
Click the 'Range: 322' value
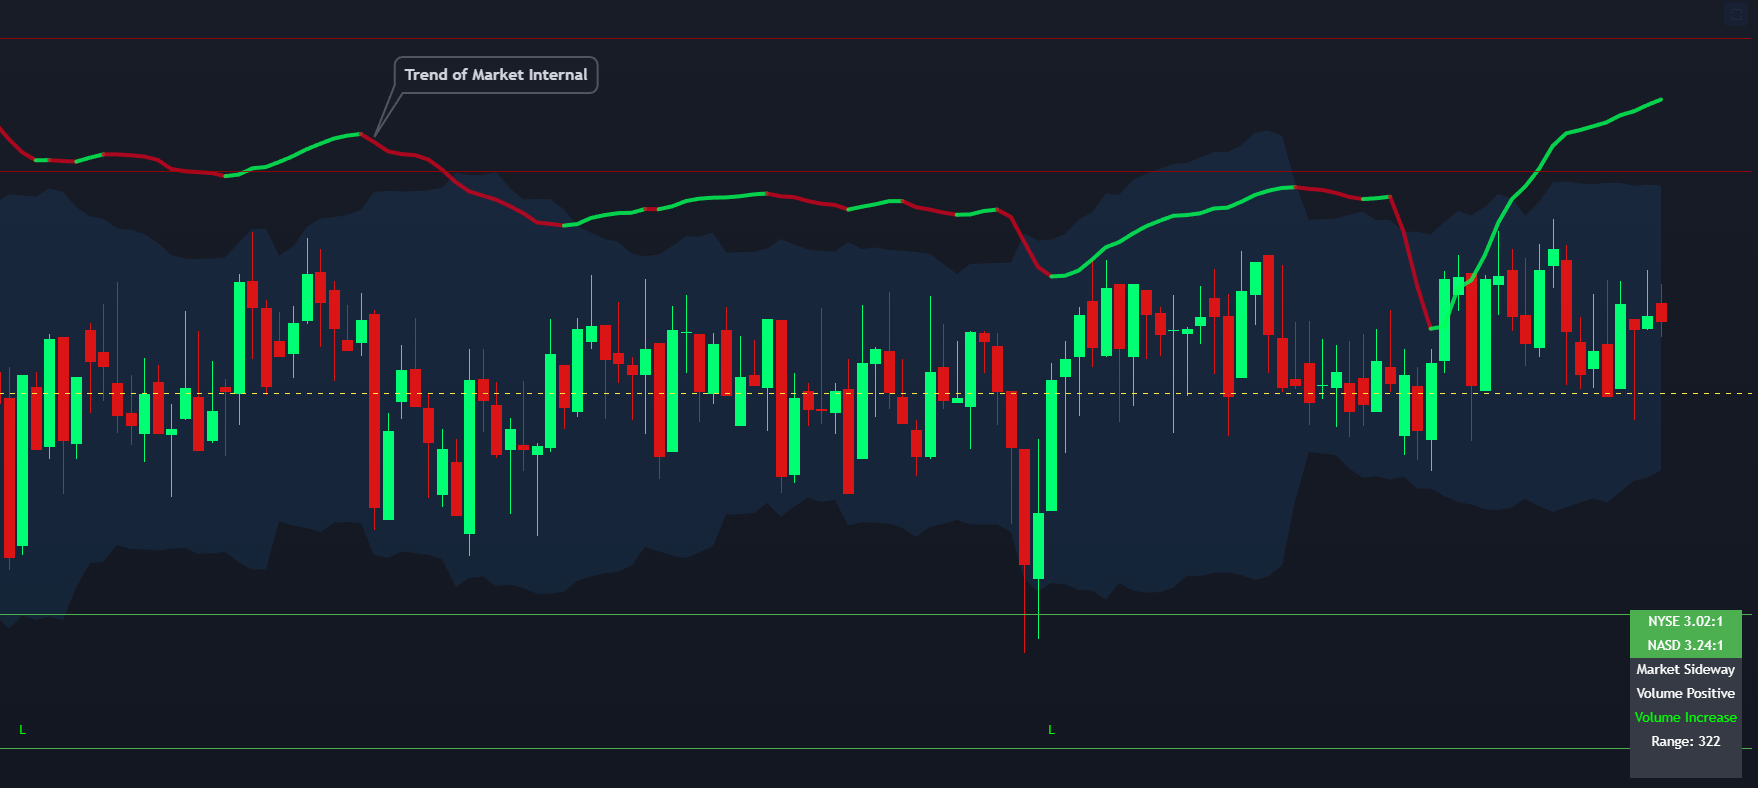(1686, 741)
